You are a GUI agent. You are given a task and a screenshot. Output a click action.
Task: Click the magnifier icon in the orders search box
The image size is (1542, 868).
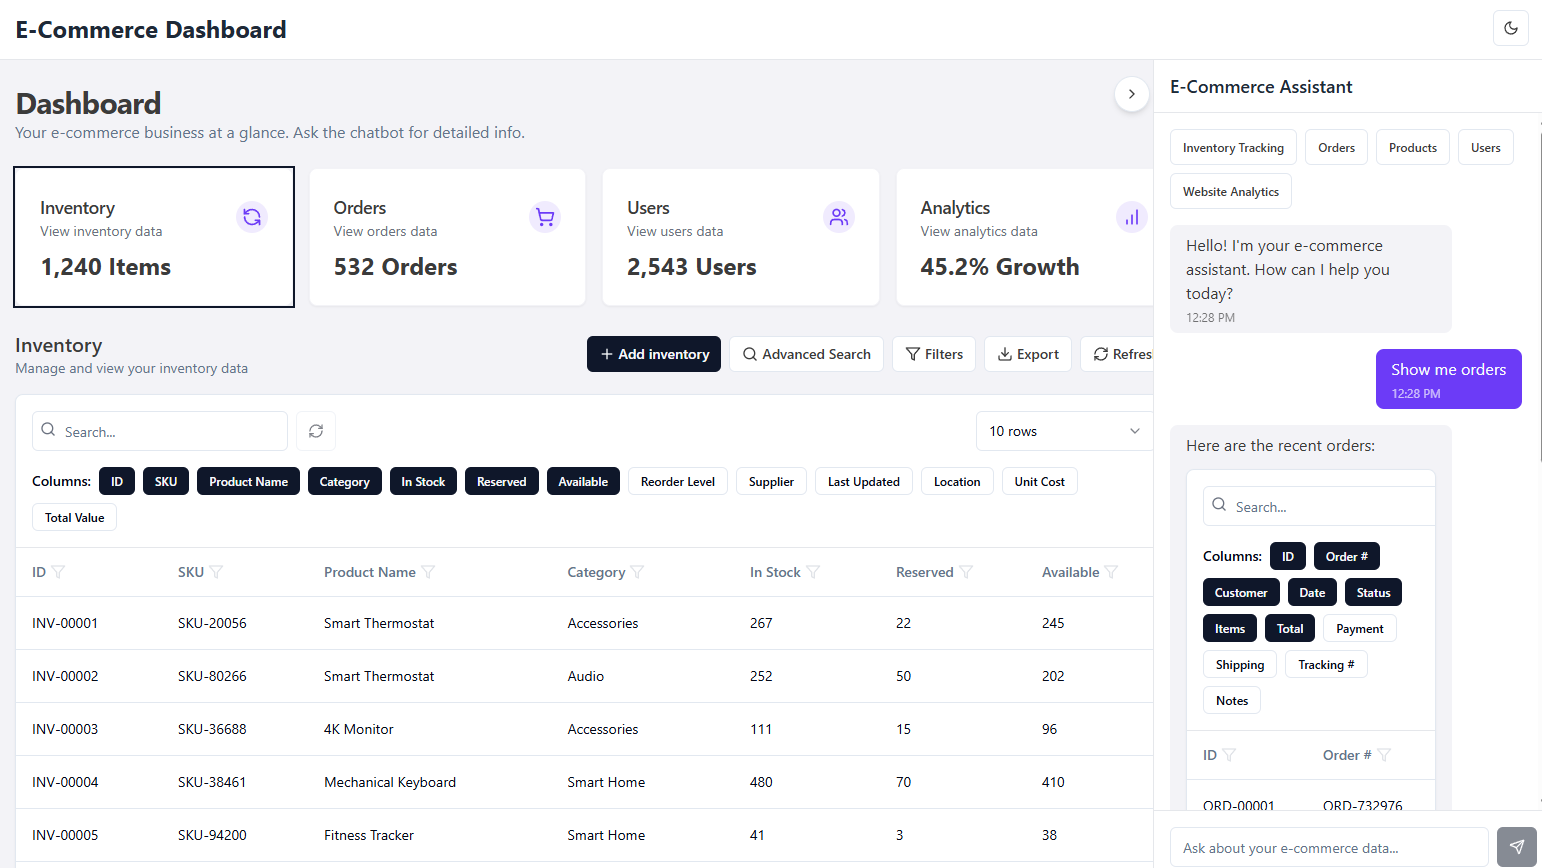tap(1219, 506)
